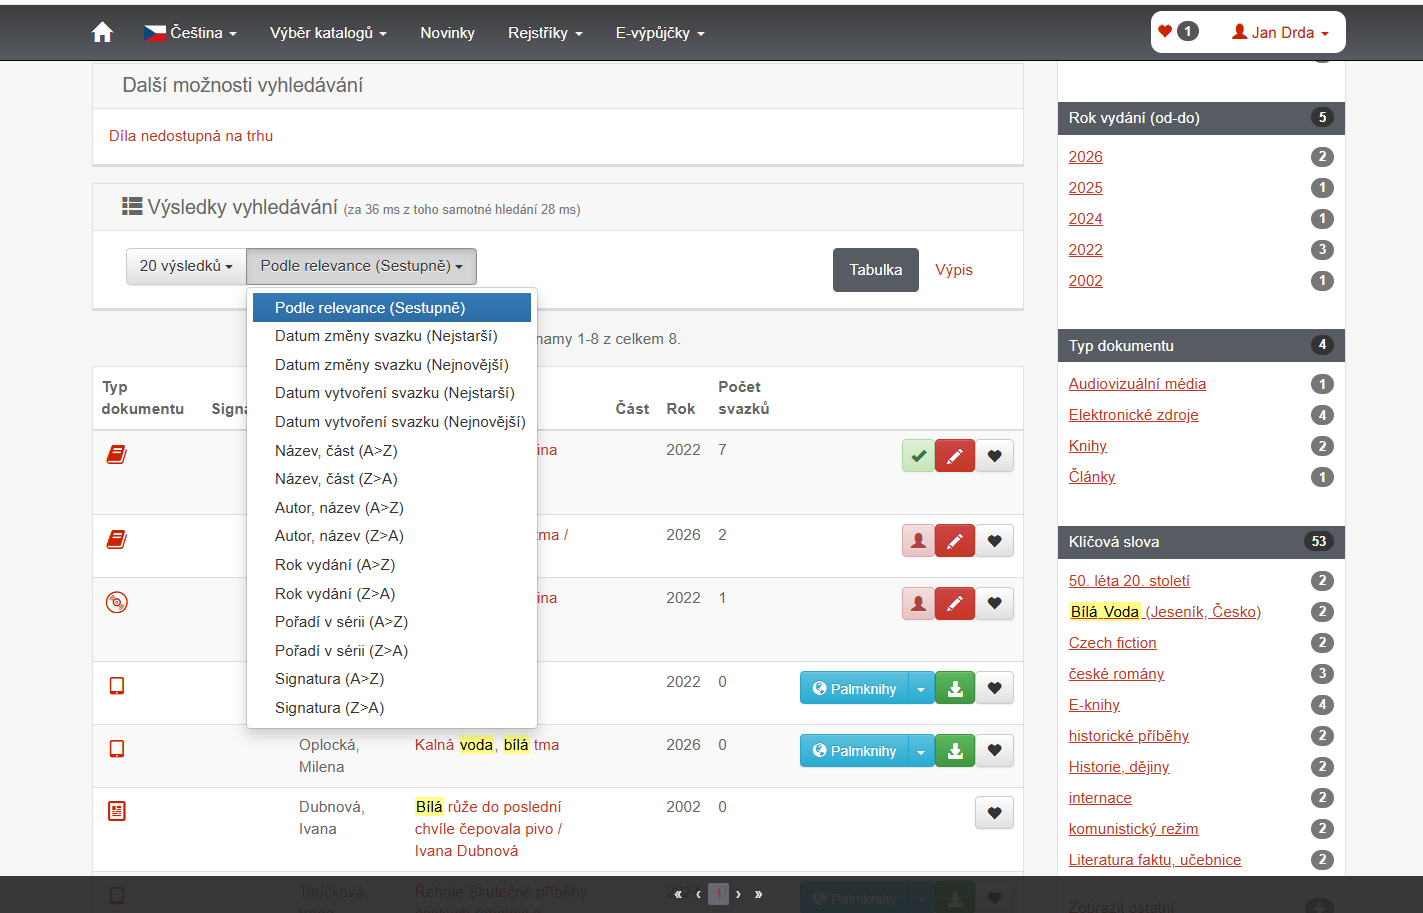Filter by Knihy document type
This screenshot has width=1423, height=913.
(x=1087, y=446)
